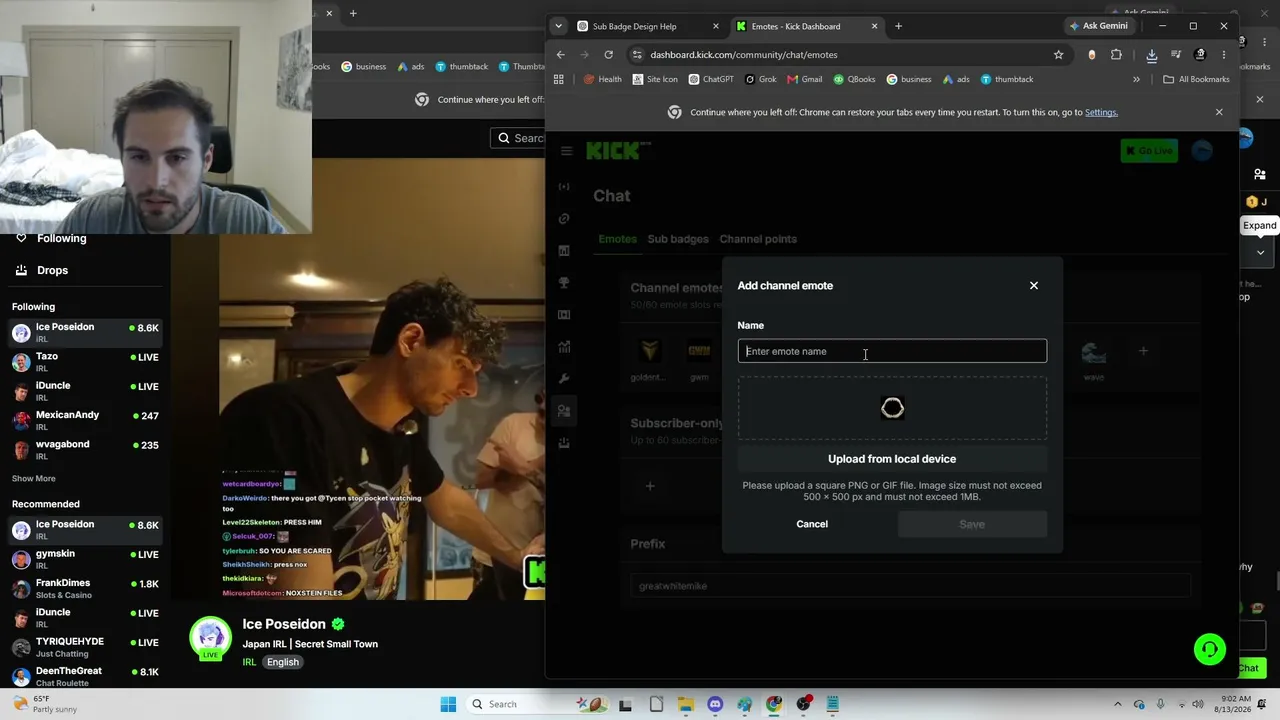Open the Windows Start menu
The height and width of the screenshot is (720, 1280).
[x=448, y=704]
